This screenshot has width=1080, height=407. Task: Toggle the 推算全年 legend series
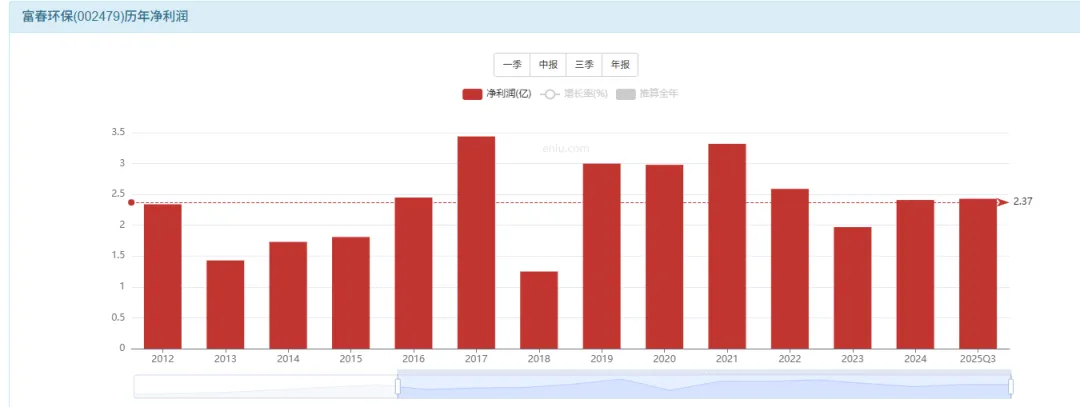click(647, 94)
